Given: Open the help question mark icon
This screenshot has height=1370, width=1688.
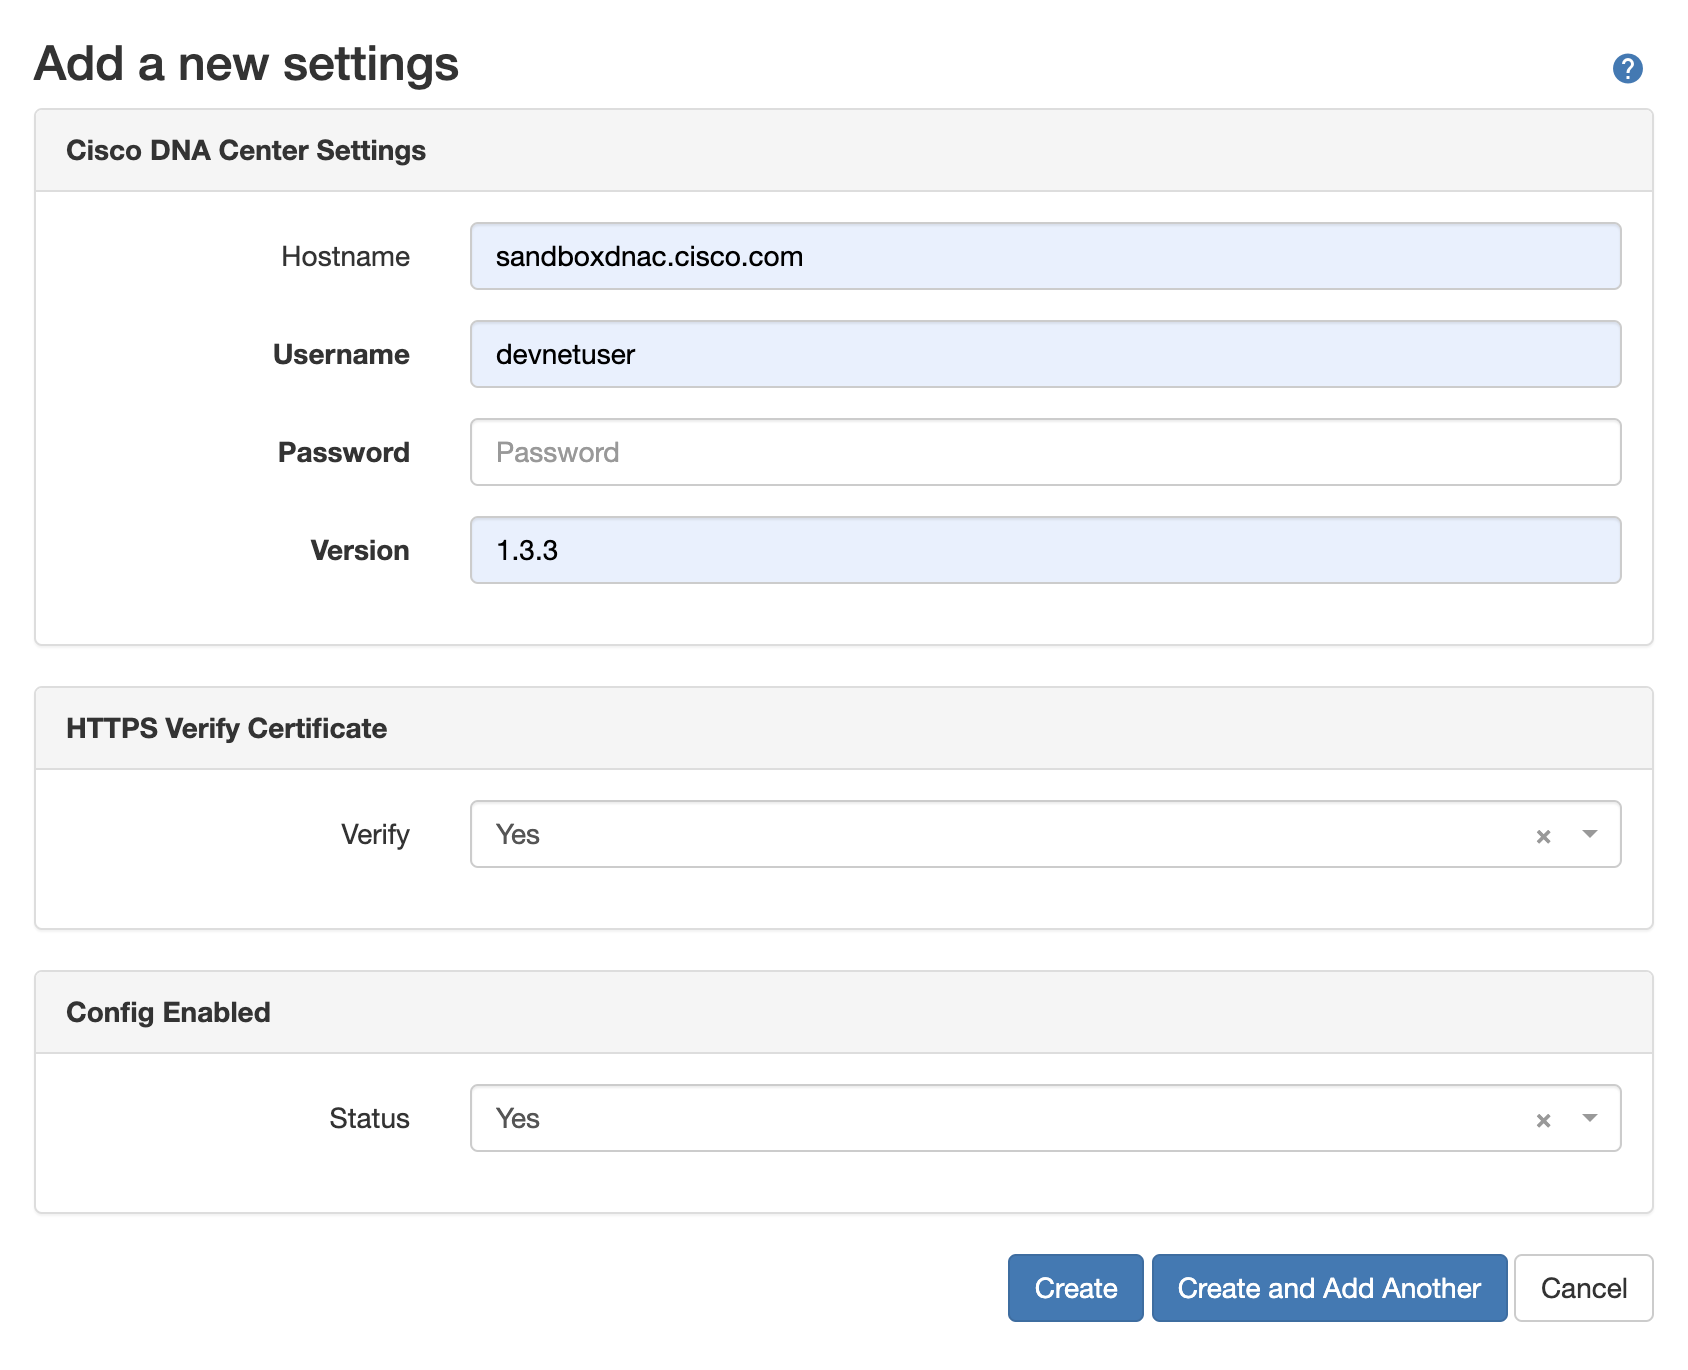Looking at the screenshot, I should point(1627,68).
